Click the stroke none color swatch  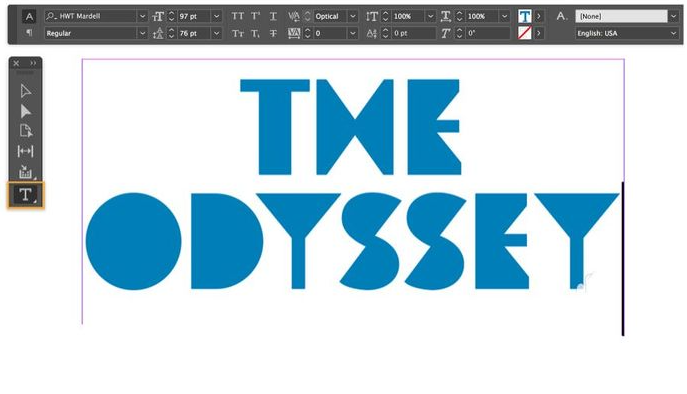(x=524, y=33)
